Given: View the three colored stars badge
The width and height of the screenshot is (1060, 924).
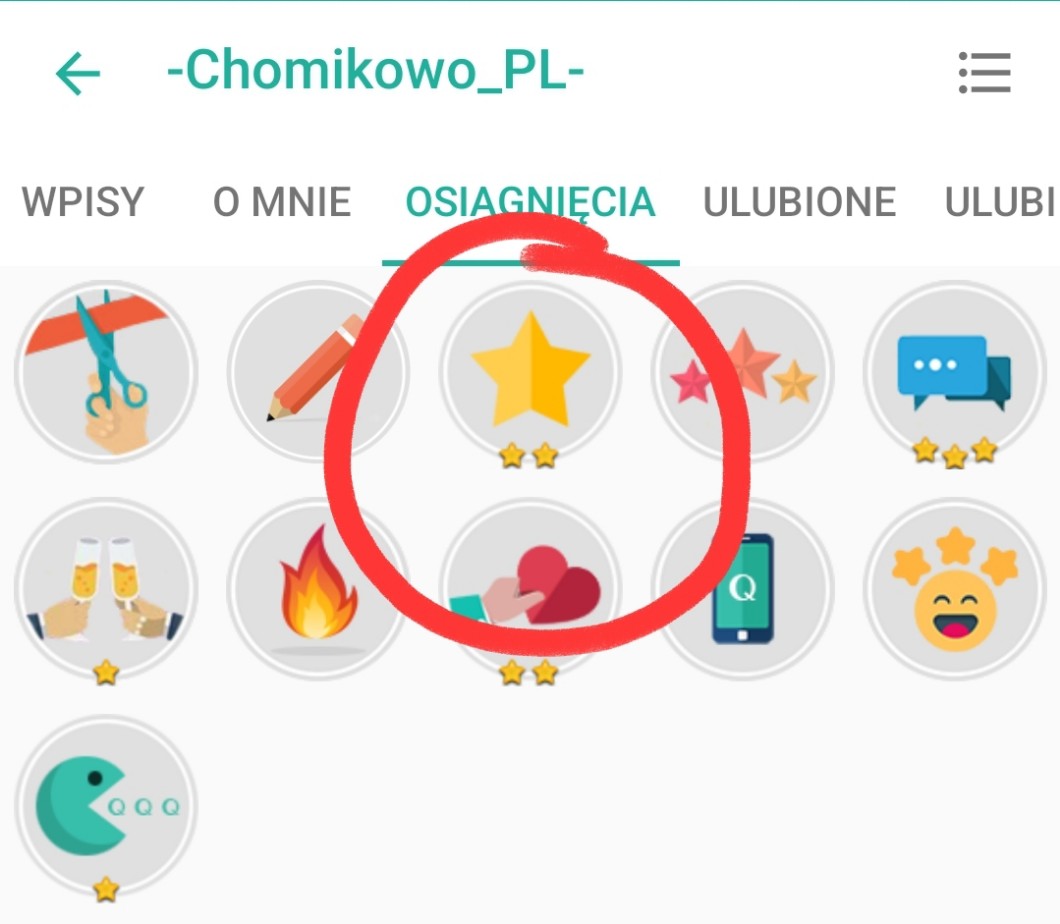Looking at the screenshot, I should pyautogui.click(x=742, y=372).
